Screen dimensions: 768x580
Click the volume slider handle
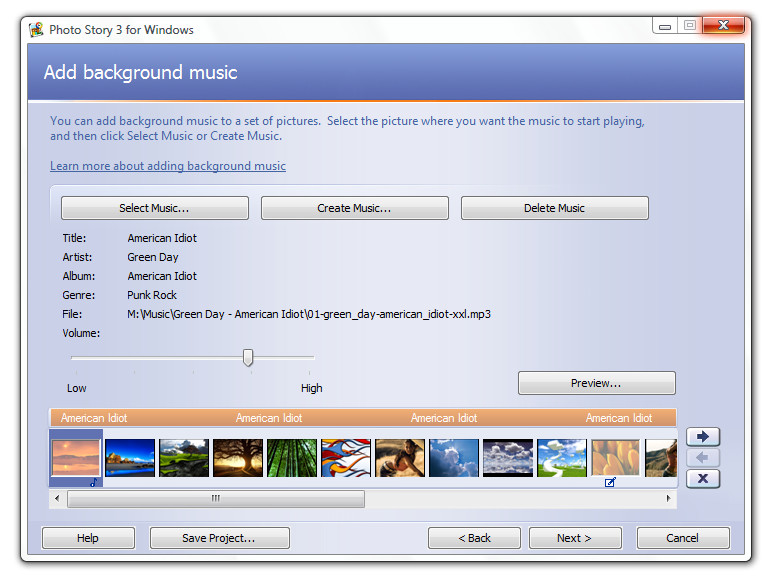tap(248, 358)
